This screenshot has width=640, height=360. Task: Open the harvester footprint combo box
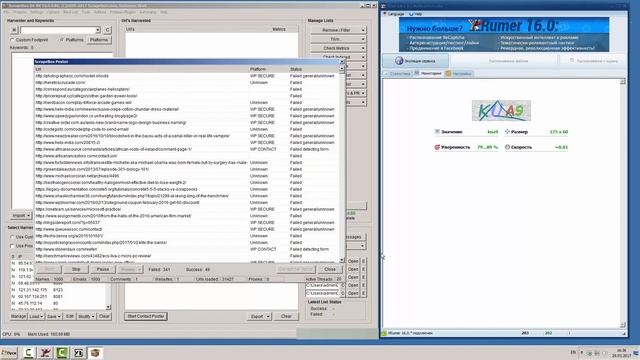tap(60, 30)
